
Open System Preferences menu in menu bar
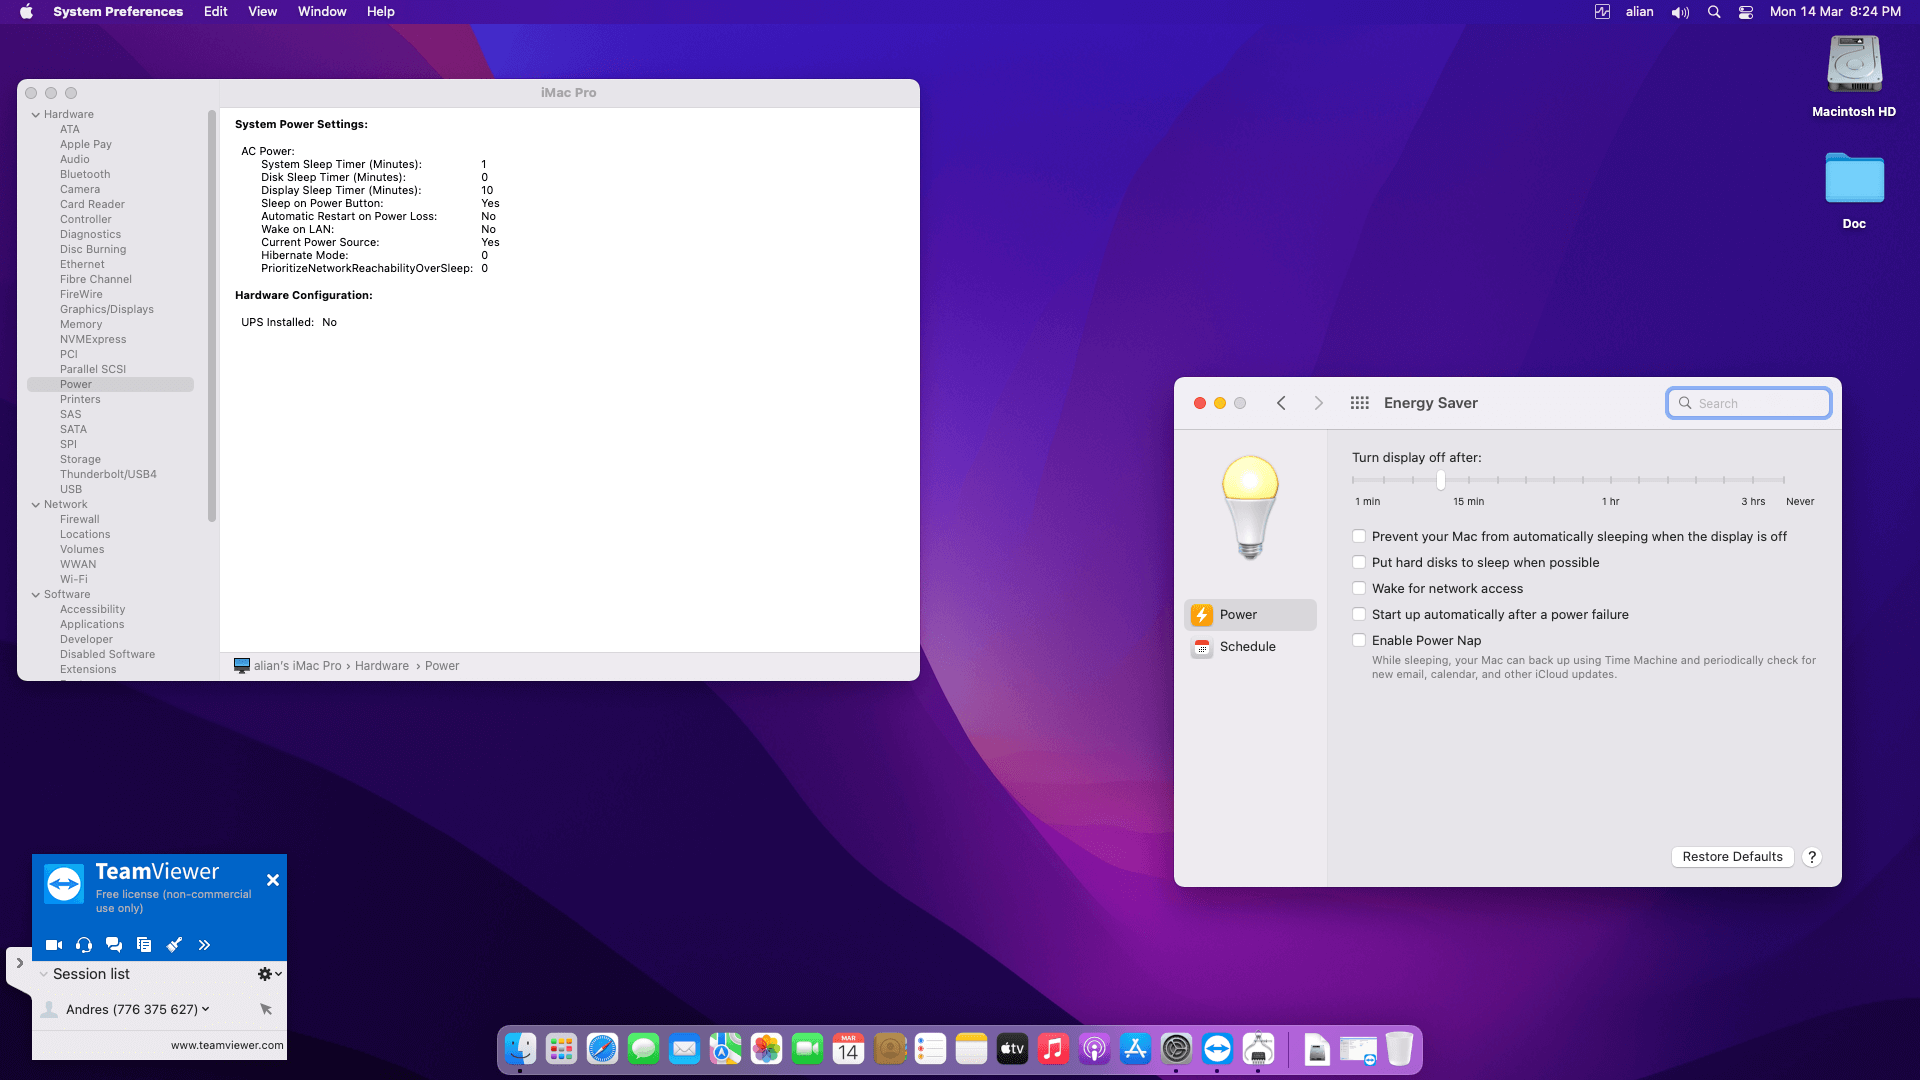118,12
